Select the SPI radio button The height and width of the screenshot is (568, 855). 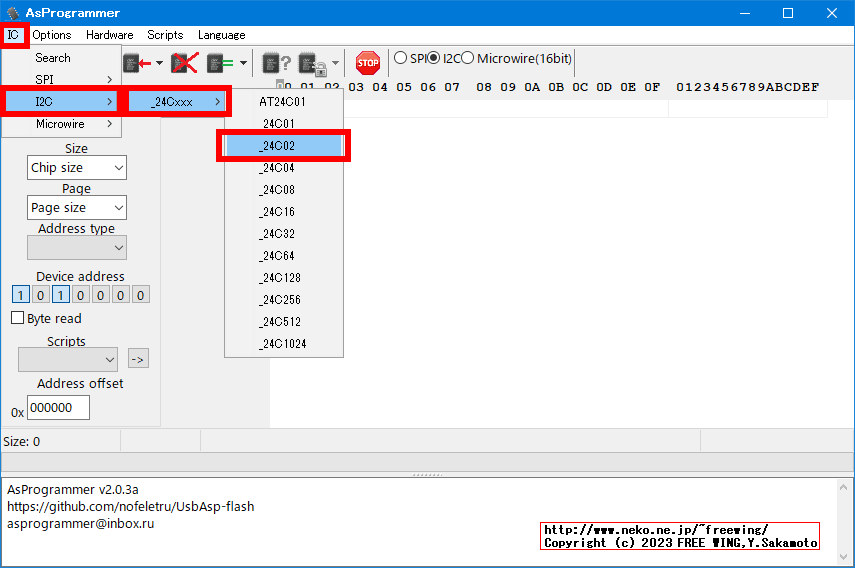pyautogui.click(x=401, y=58)
